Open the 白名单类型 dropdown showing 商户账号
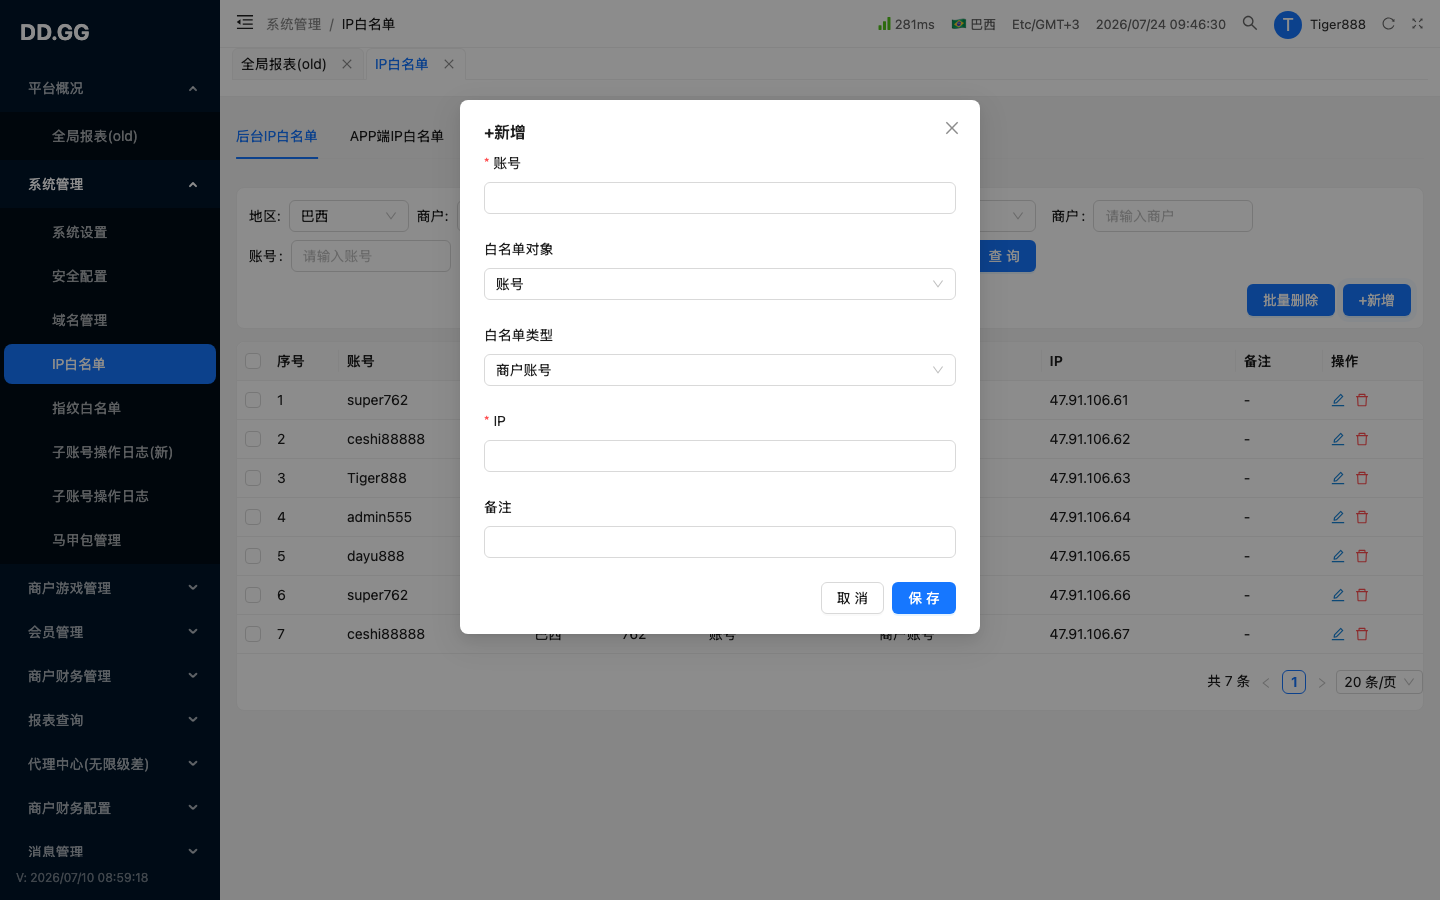This screenshot has height=900, width=1440. pos(720,370)
